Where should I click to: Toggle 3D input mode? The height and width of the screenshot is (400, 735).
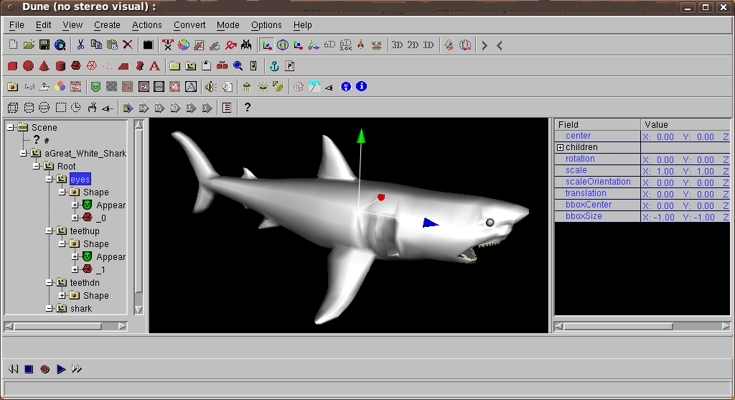tap(397, 45)
